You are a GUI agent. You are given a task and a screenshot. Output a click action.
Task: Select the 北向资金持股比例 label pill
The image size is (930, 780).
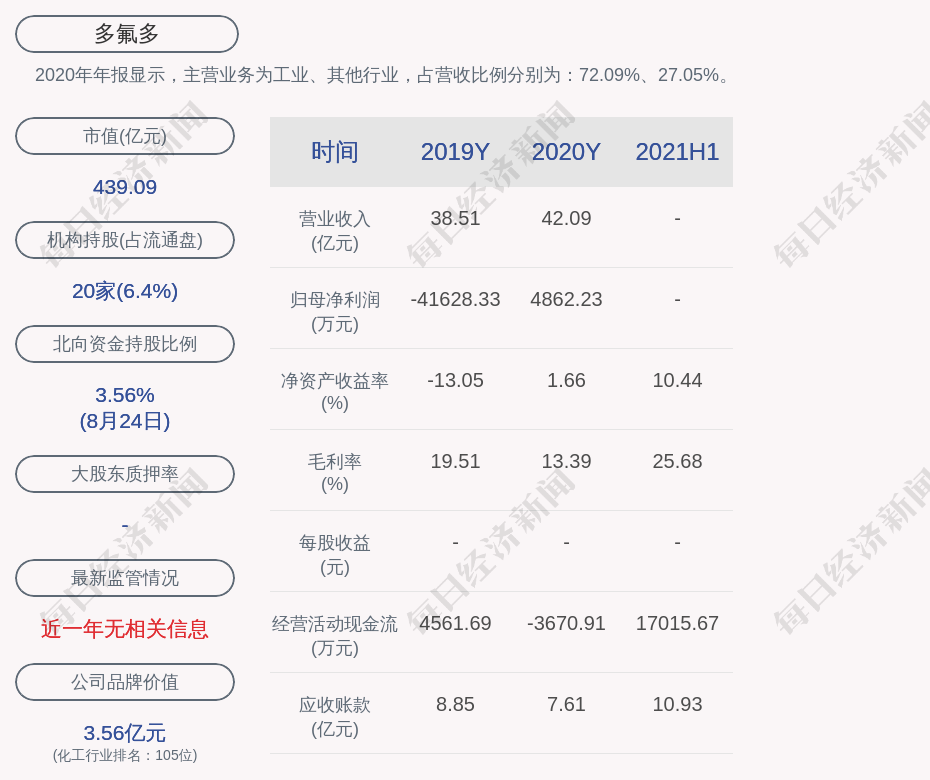(x=125, y=344)
